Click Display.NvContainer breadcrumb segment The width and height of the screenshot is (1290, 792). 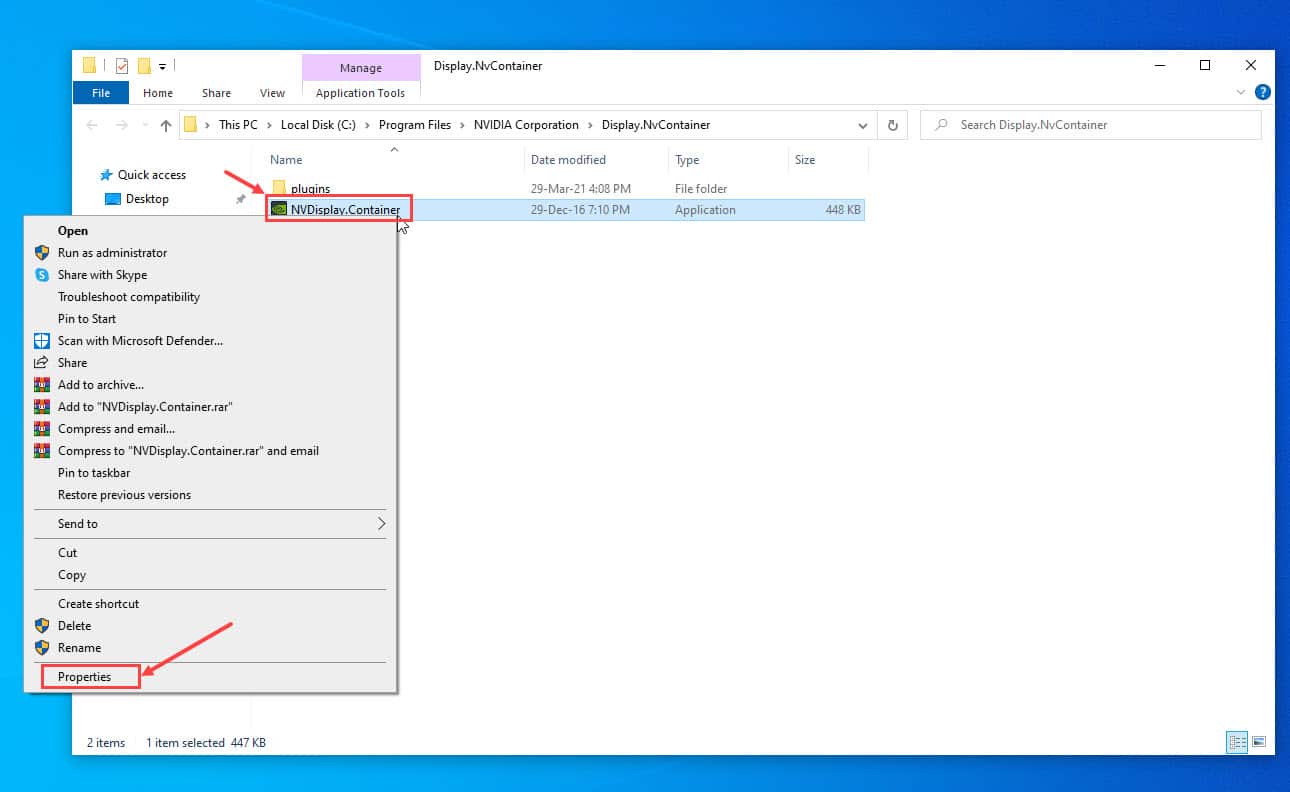click(656, 125)
